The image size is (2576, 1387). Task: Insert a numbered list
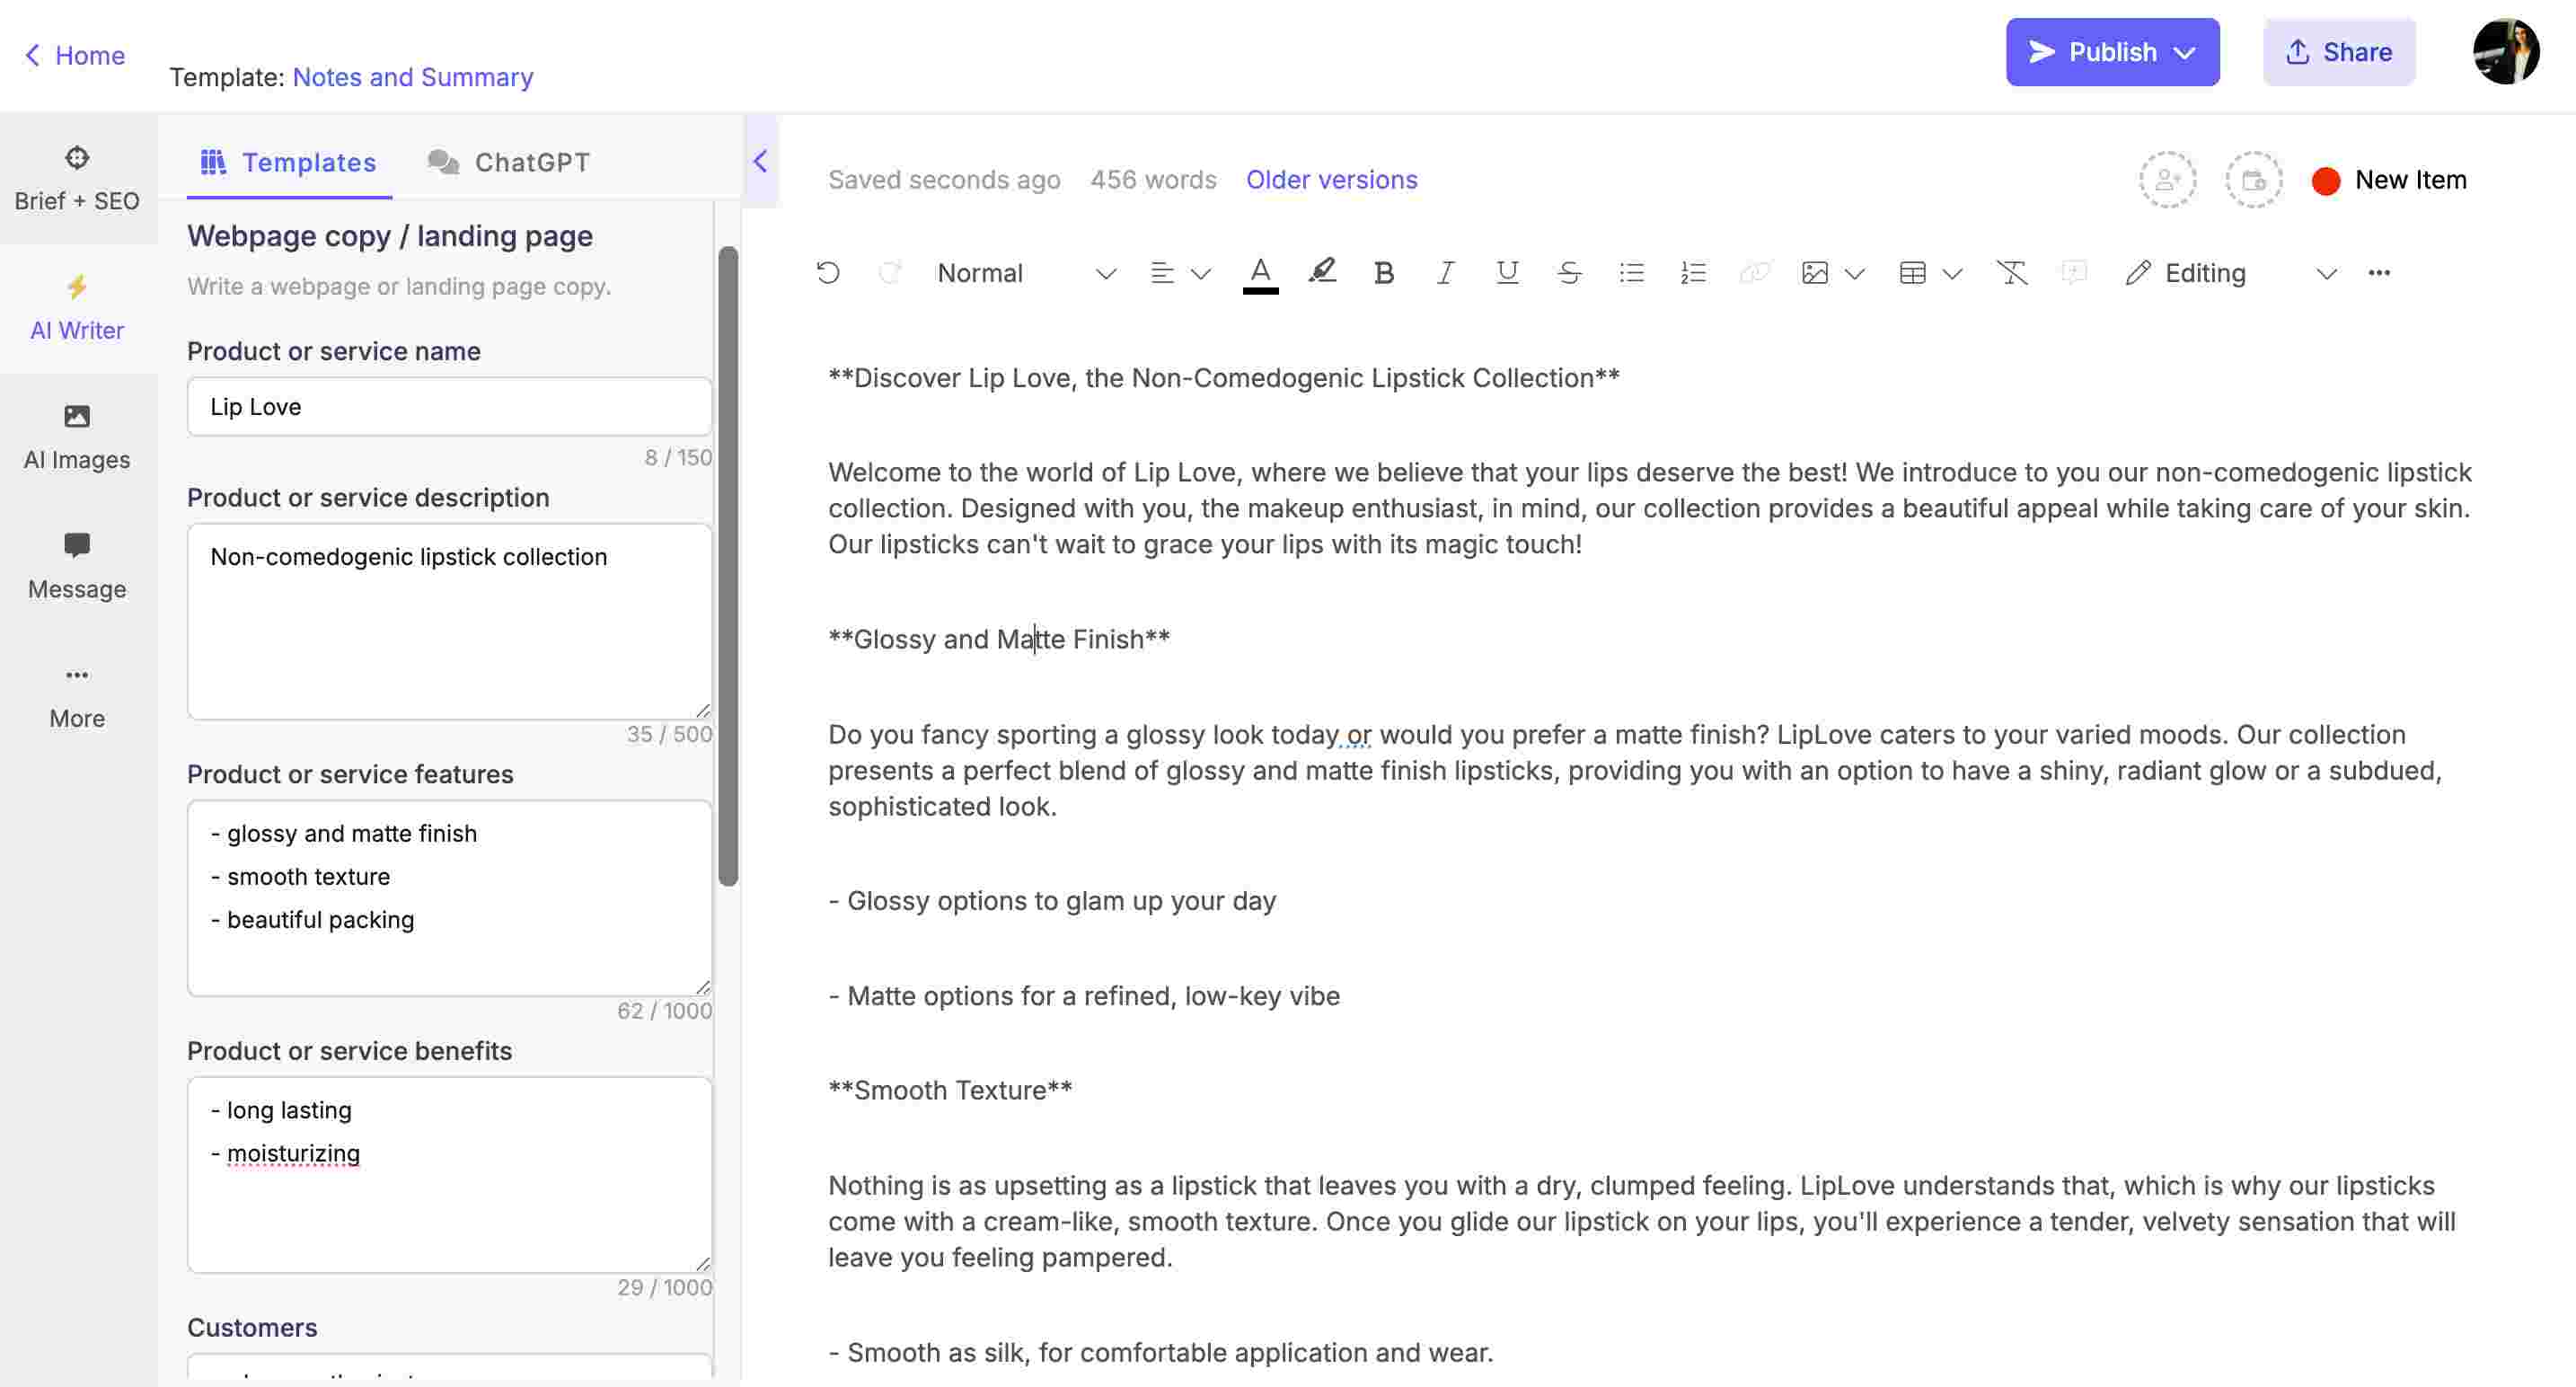click(1693, 273)
